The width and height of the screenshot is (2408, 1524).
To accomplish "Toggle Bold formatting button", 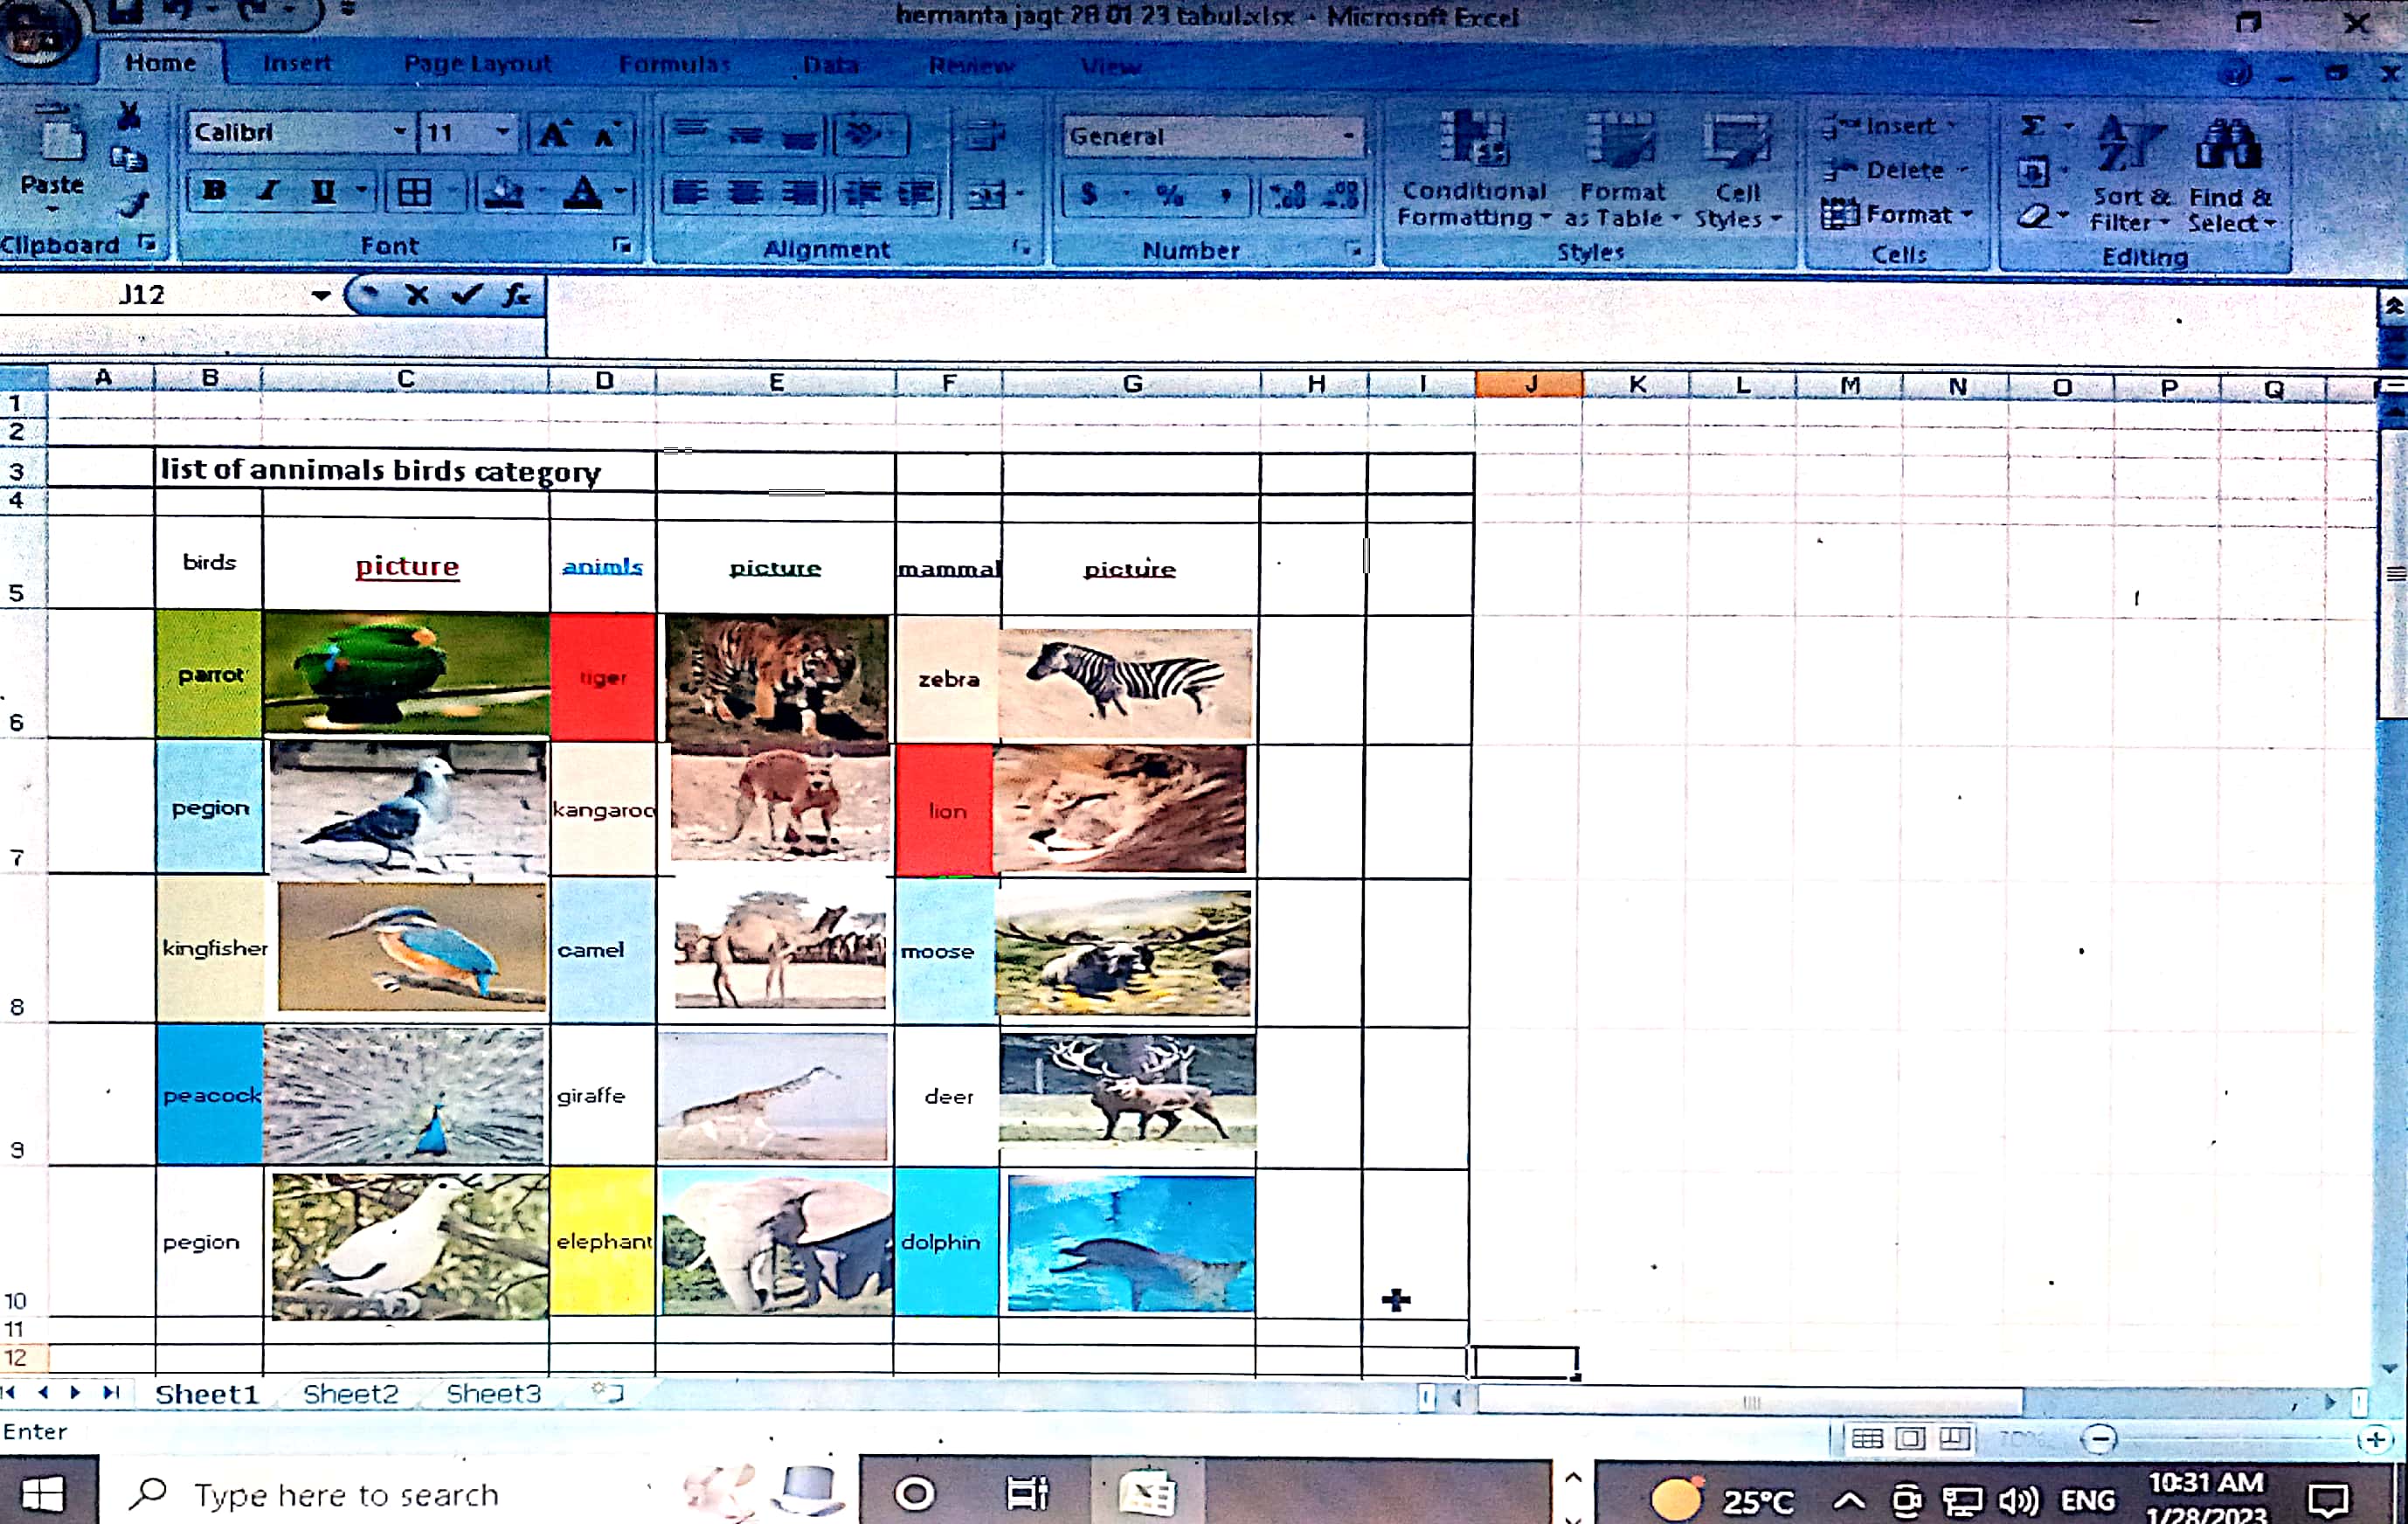I will pyautogui.click(x=214, y=191).
